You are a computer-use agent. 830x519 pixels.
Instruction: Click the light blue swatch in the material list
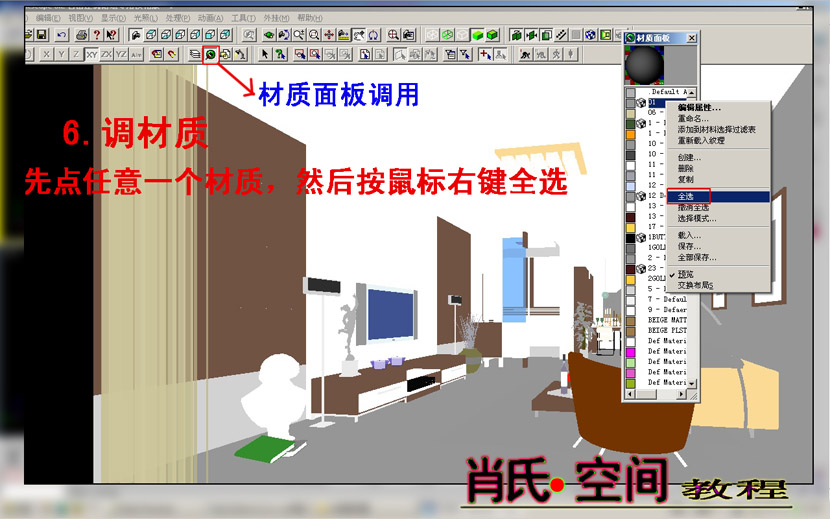(630, 186)
